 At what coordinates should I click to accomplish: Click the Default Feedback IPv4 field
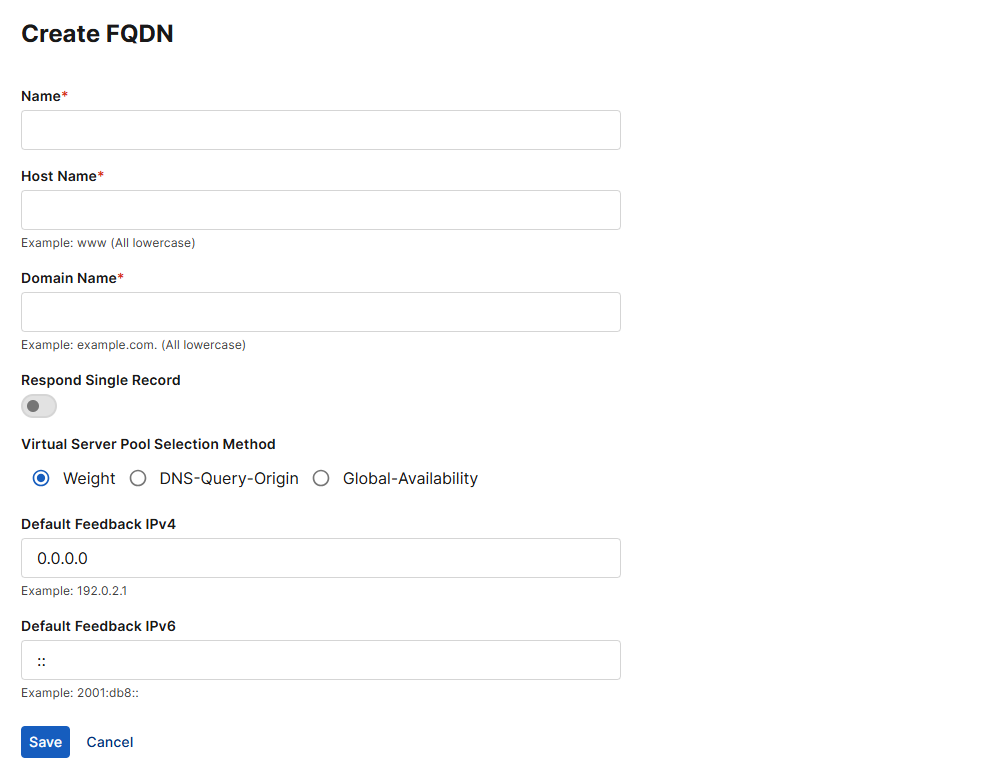point(320,558)
